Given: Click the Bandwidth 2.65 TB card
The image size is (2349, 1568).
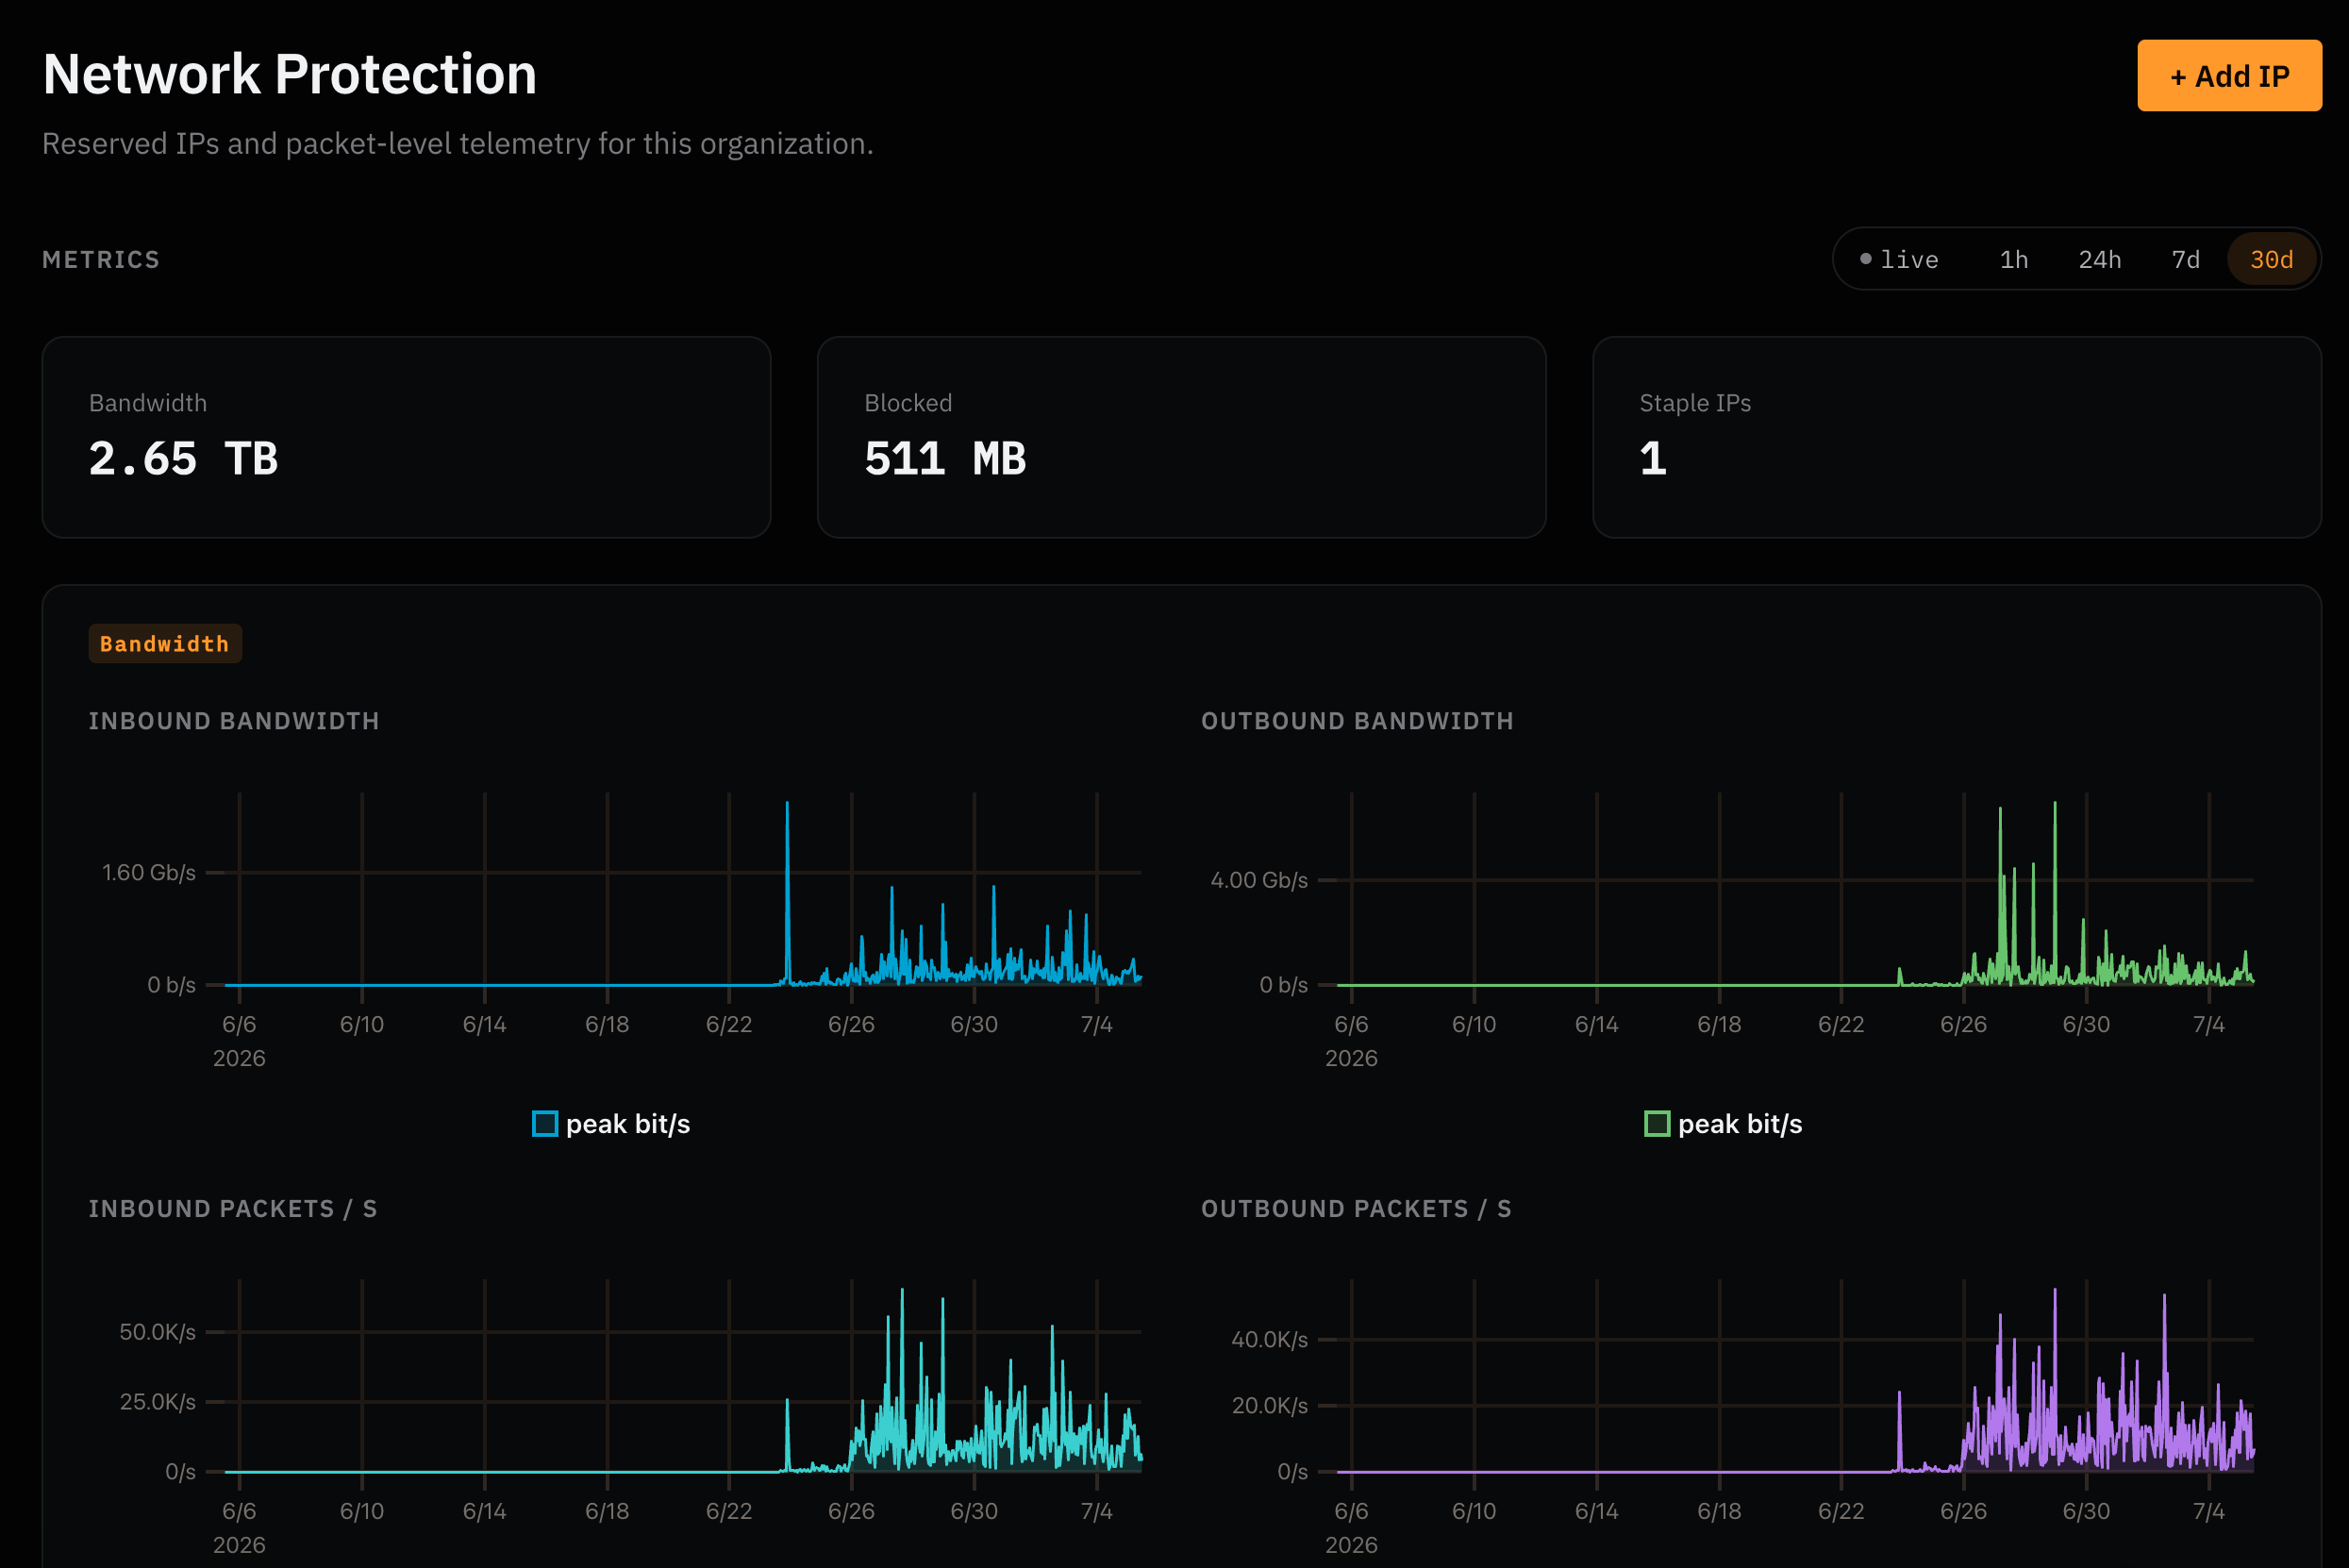Looking at the screenshot, I should click(406, 437).
